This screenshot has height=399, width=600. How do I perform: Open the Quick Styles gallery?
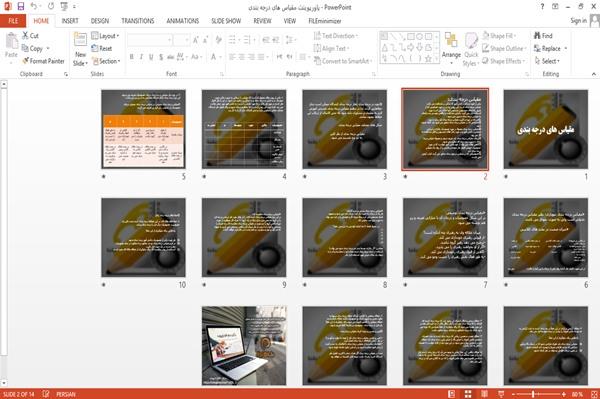471,49
